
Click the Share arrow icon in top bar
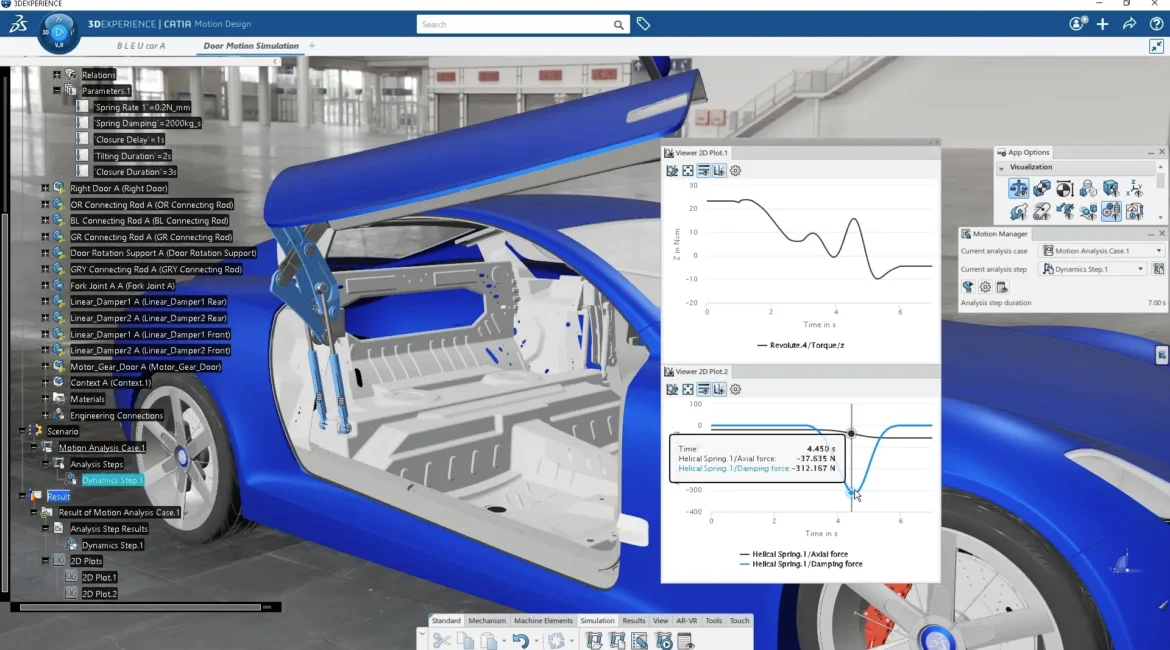[x=1129, y=24]
